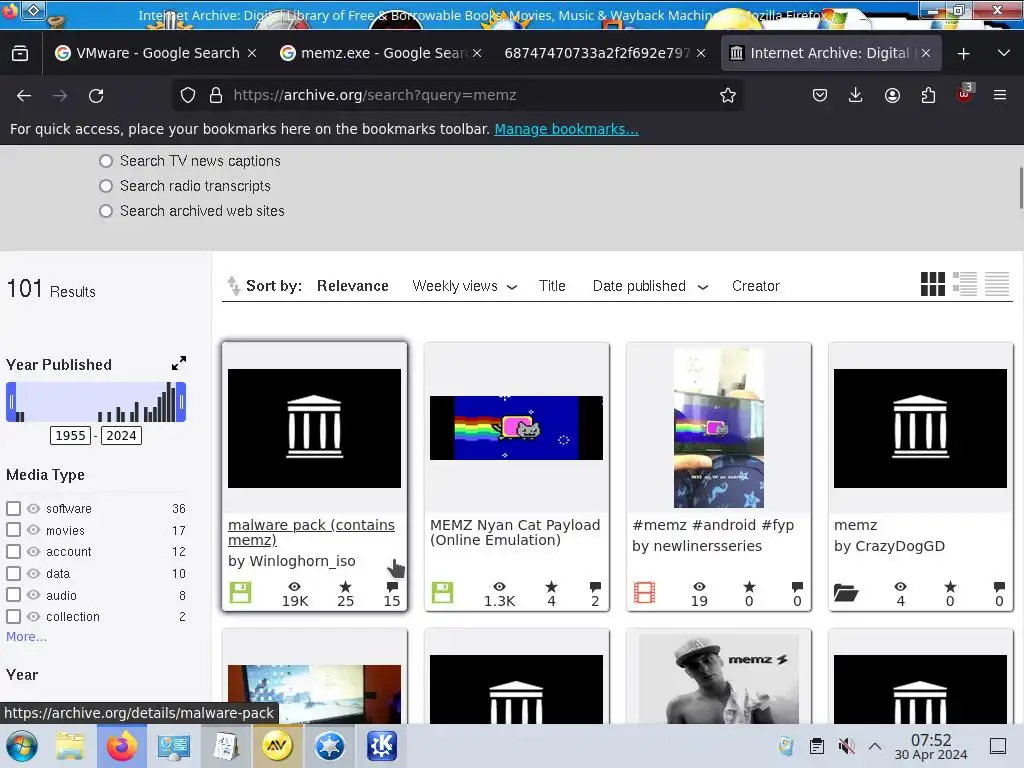Screen dimensions: 1024x768
Task: Click the muted volume icon in system tray
Action: 846,746
